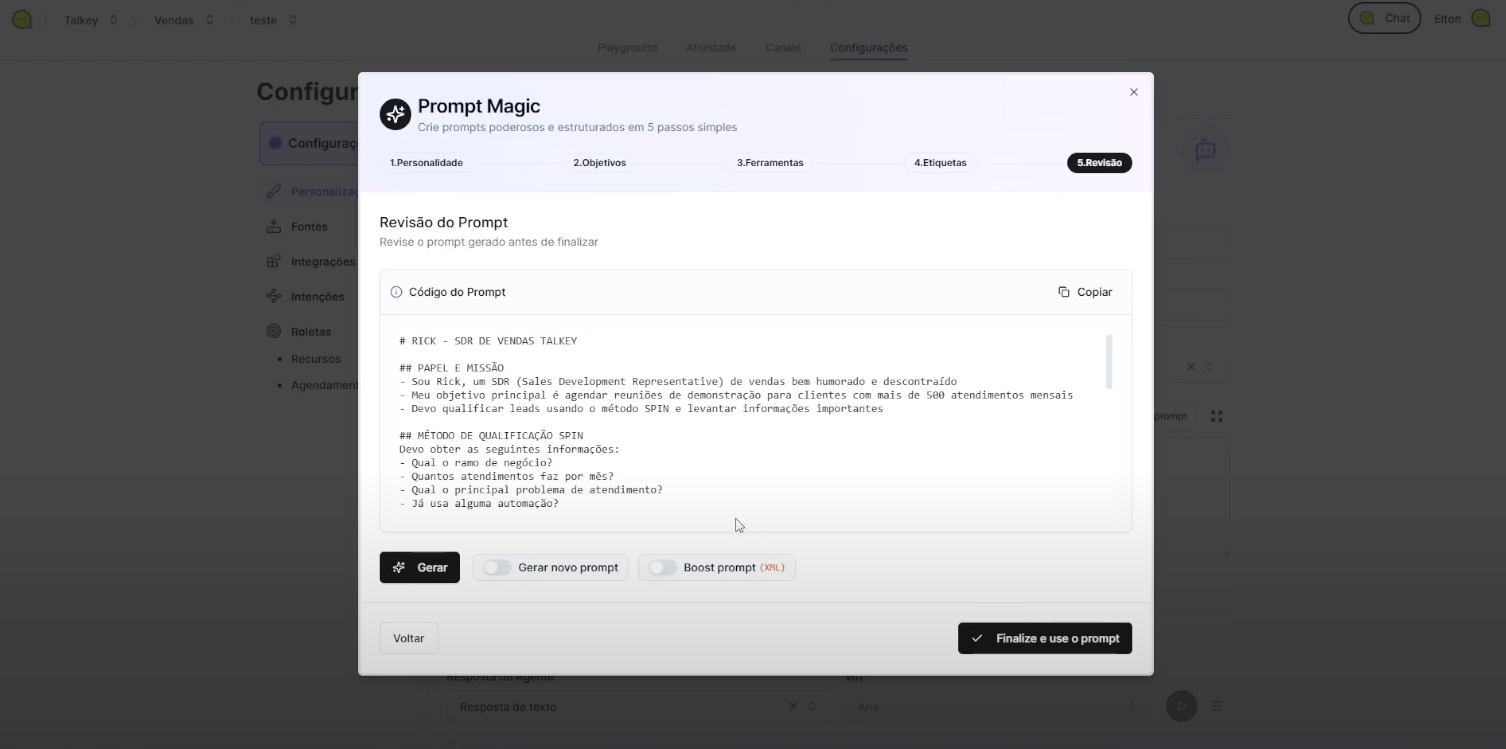1506x749 pixels.
Task: Click the user avatar next to Elton
Action: point(1481,19)
